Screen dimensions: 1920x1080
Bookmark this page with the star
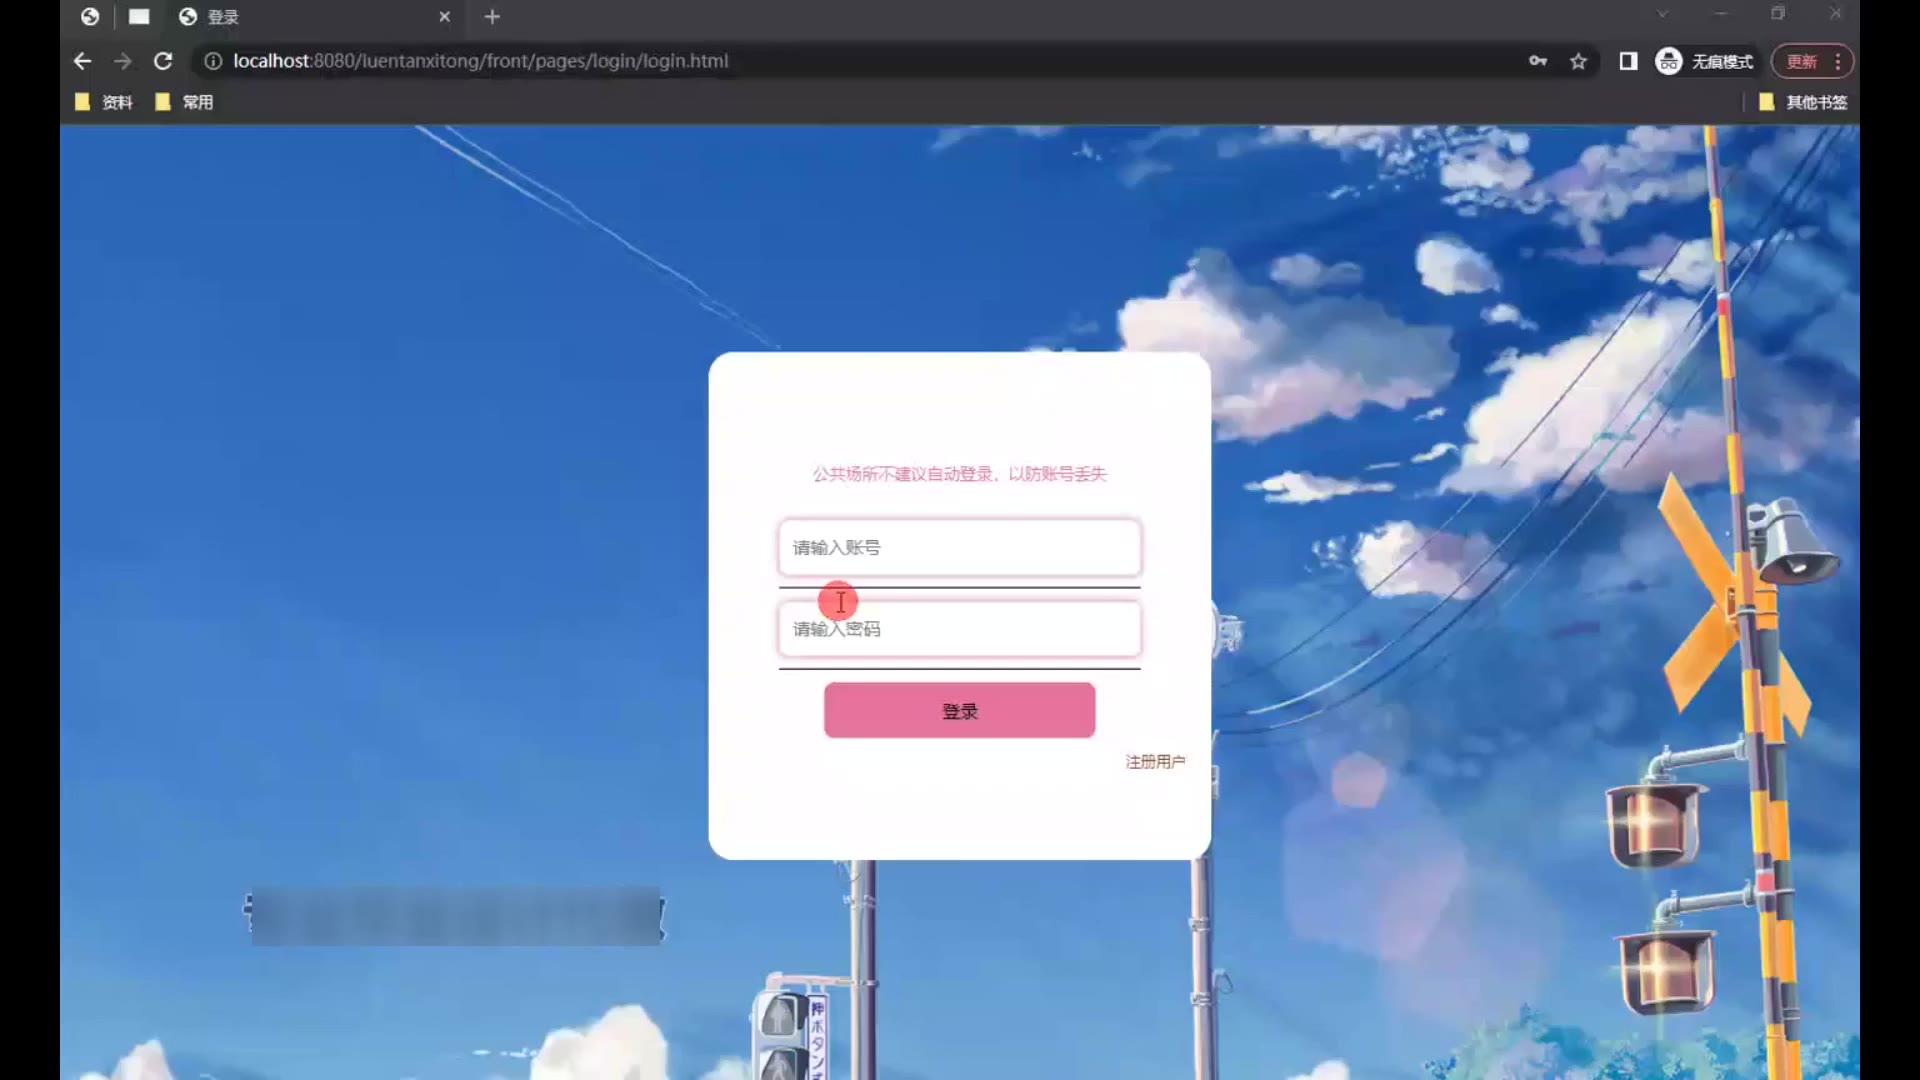pyautogui.click(x=1578, y=61)
